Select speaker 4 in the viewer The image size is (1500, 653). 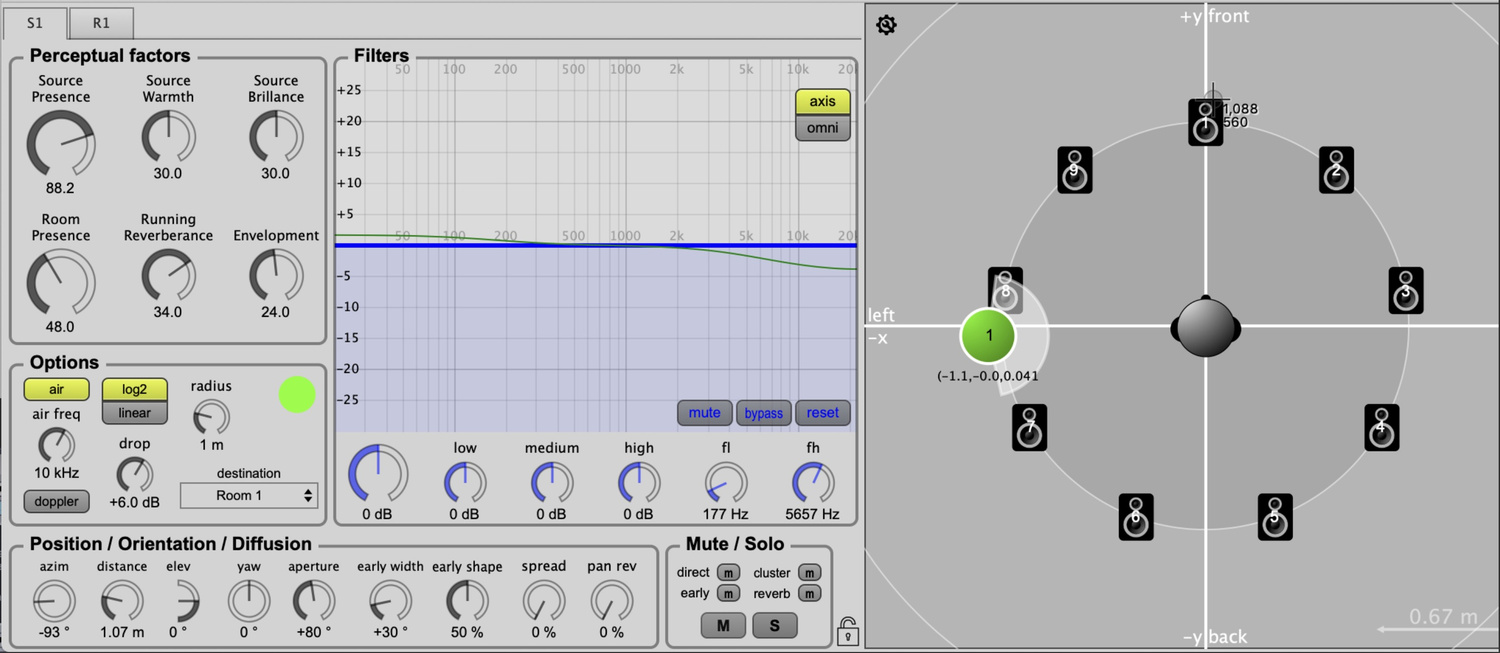point(1381,428)
